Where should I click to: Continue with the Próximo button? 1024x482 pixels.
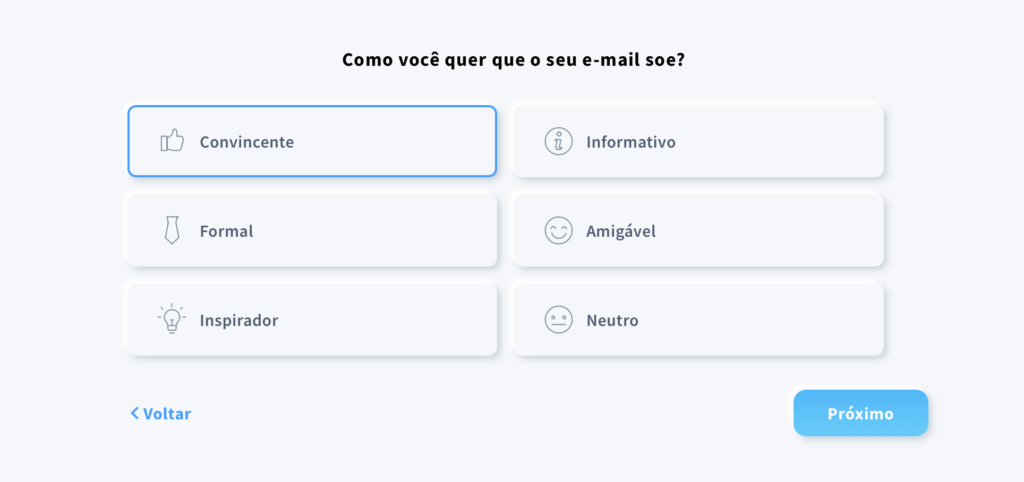[x=860, y=413]
